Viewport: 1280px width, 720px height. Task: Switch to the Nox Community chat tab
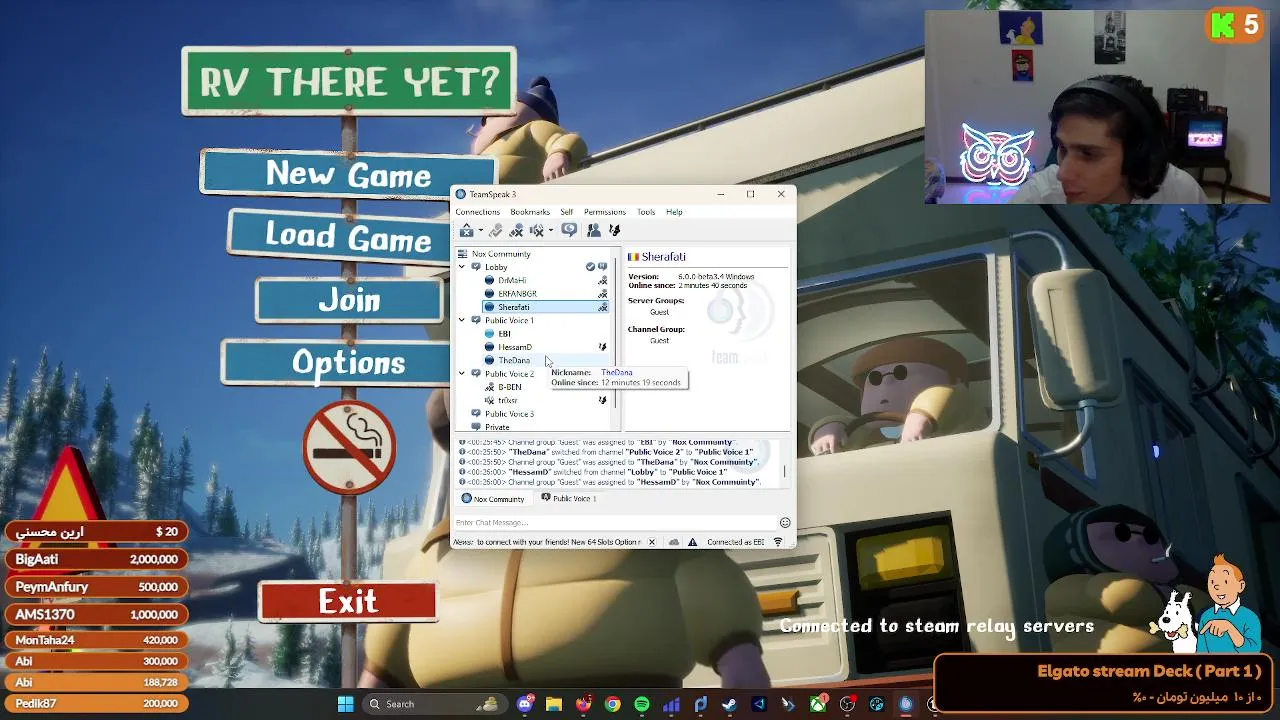click(x=493, y=499)
